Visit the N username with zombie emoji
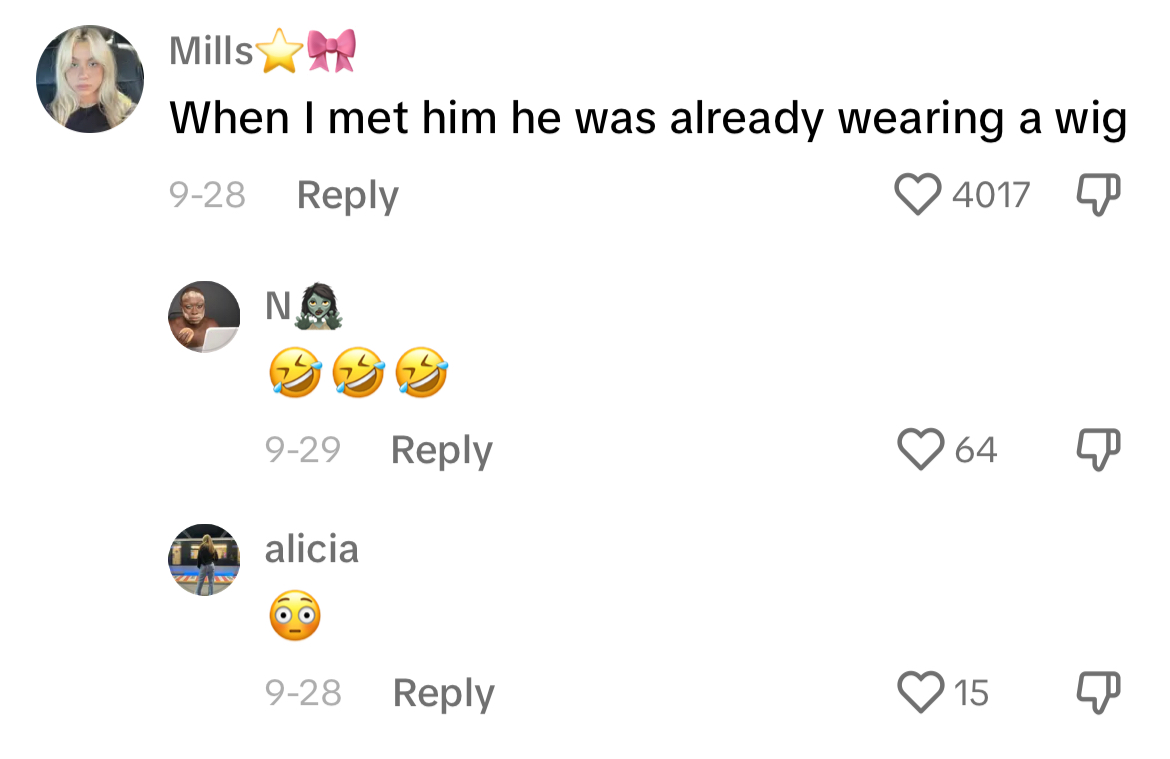The width and height of the screenshot is (1170, 759). (x=304, y=306)
